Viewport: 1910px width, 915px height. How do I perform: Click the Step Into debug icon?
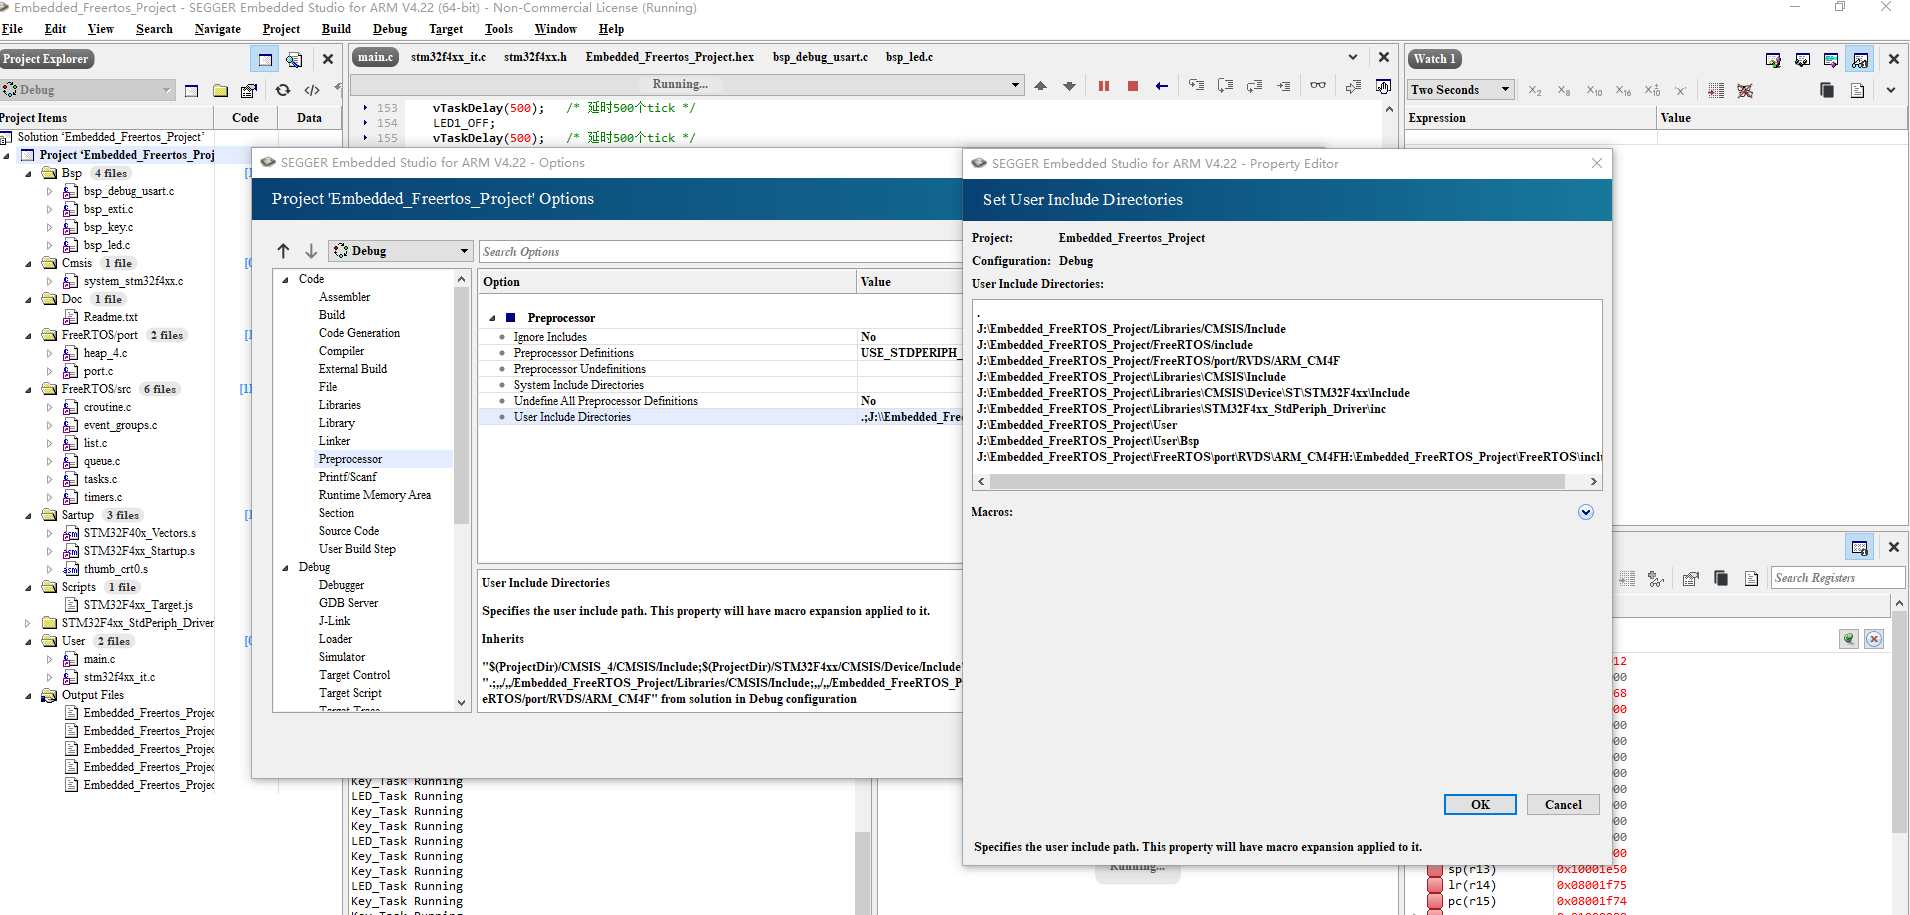point(1196,86)
